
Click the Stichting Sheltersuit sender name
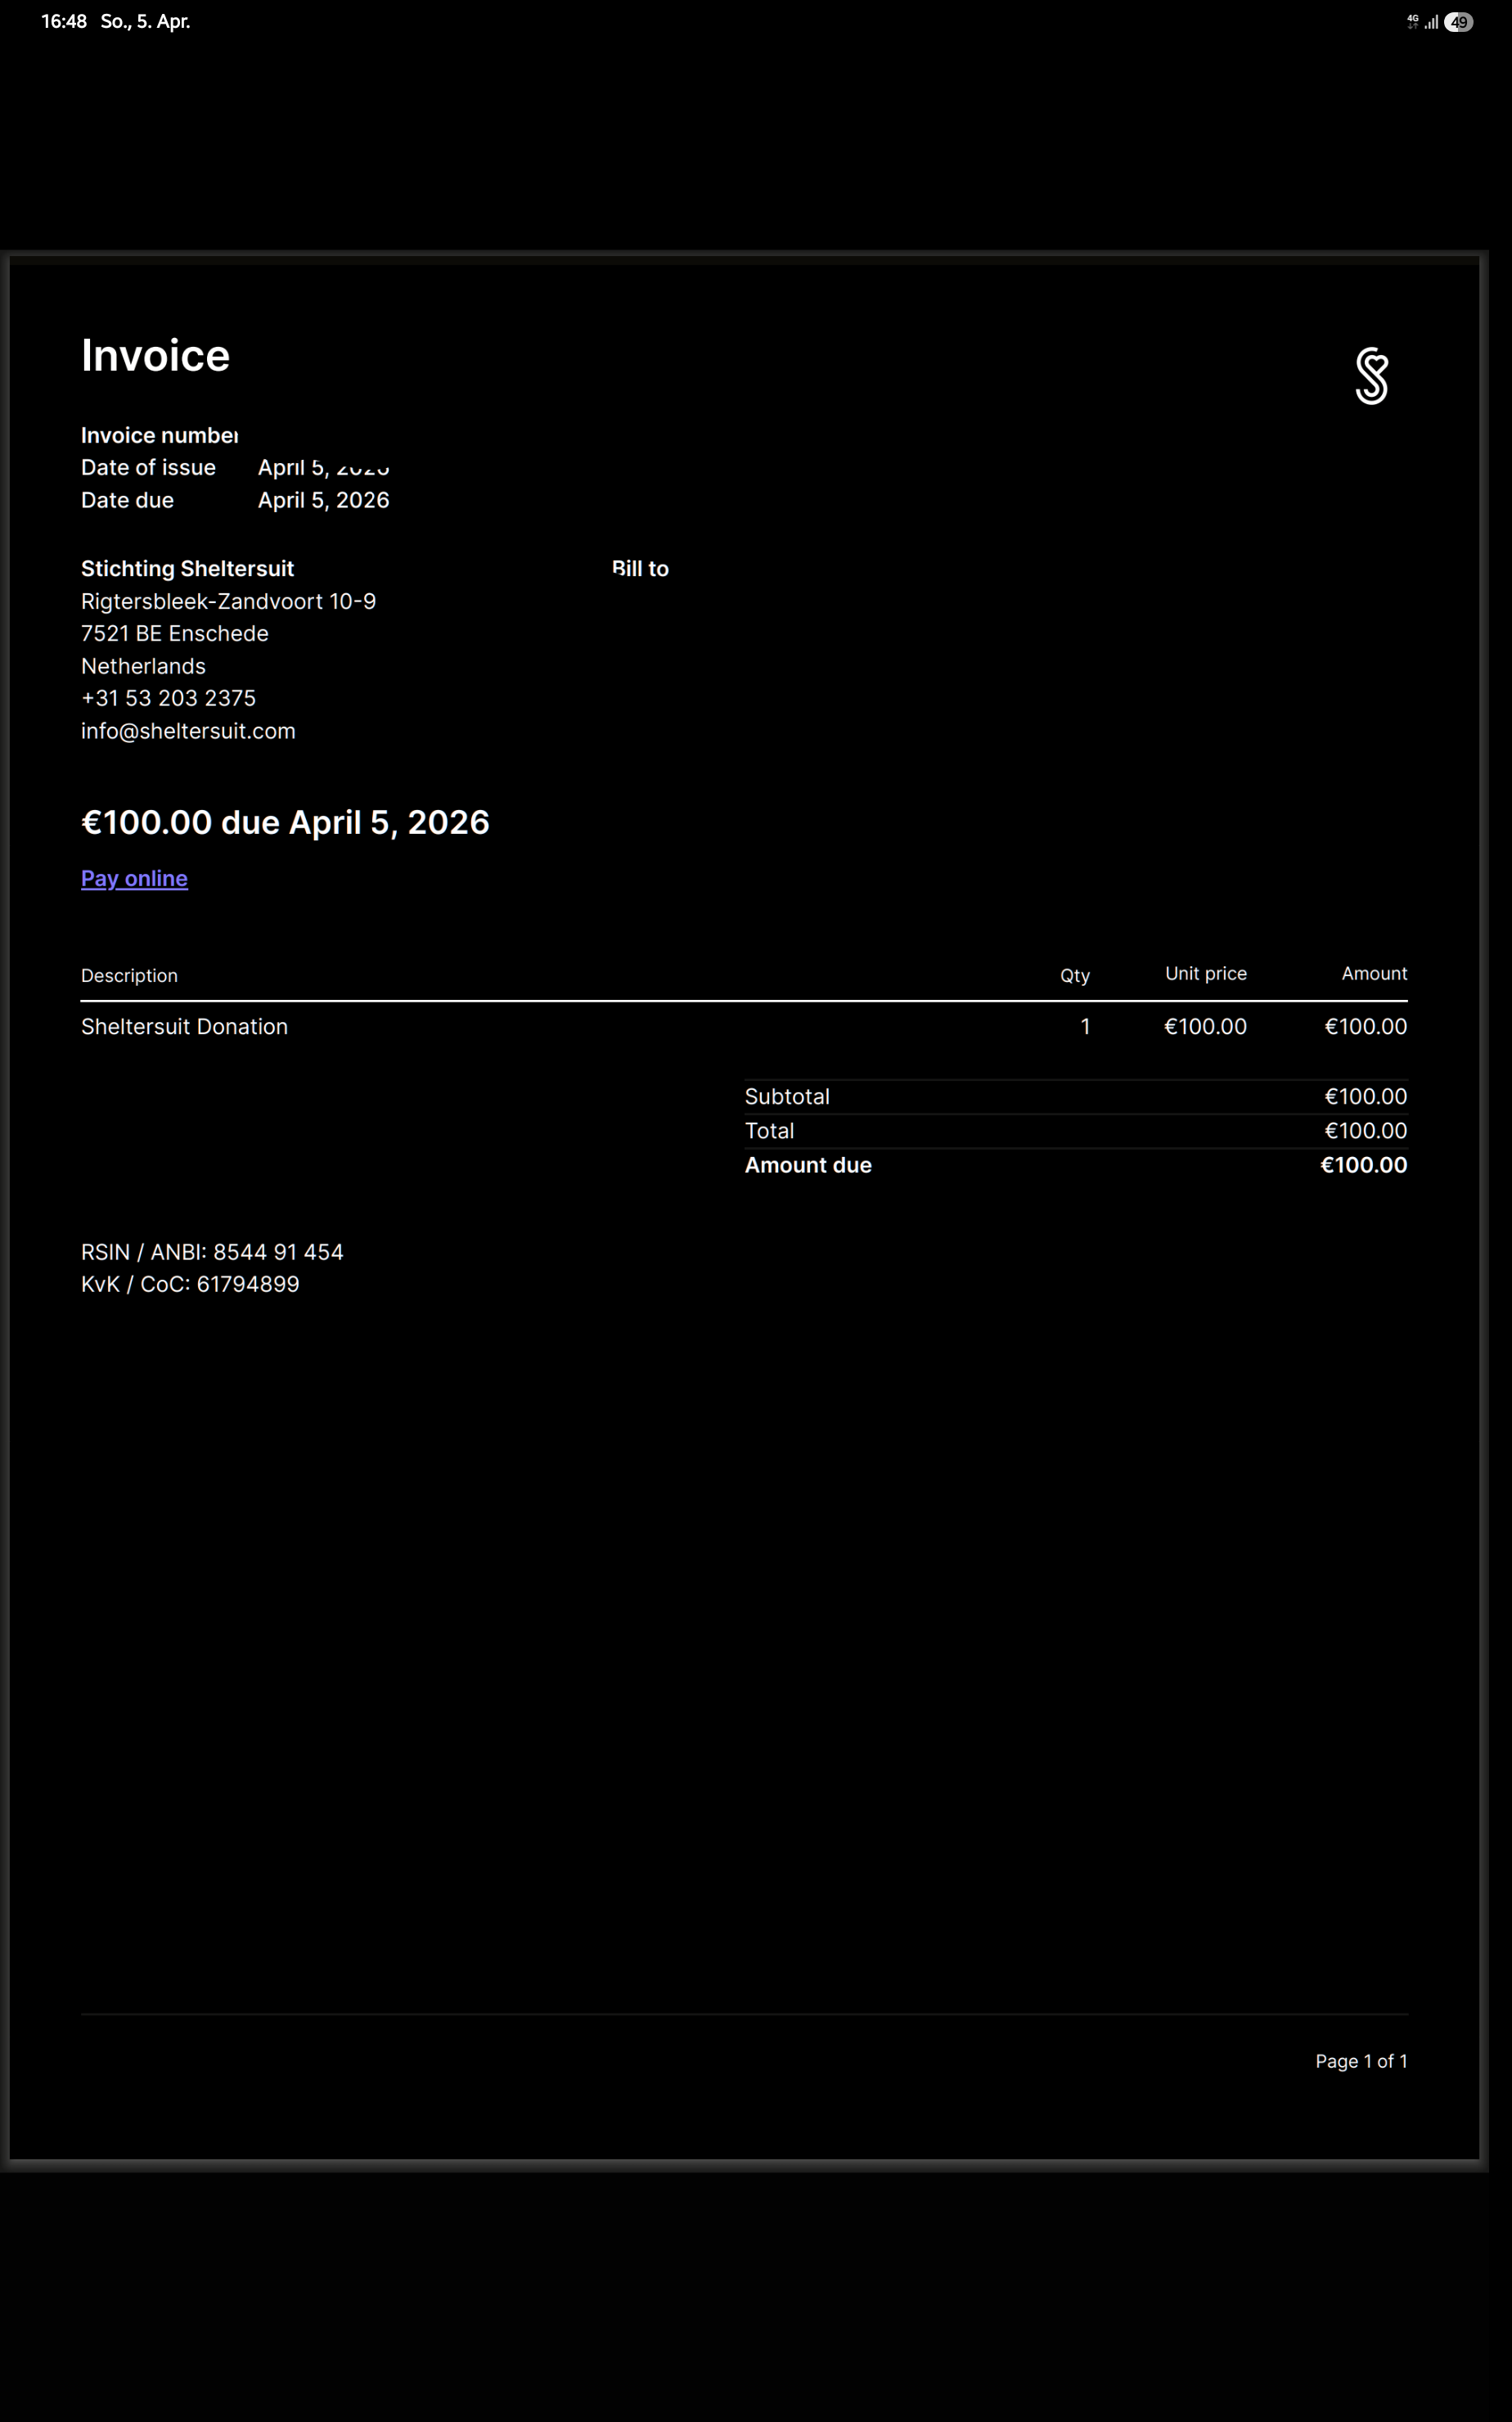pyautogui.click(x=187, y=569)
